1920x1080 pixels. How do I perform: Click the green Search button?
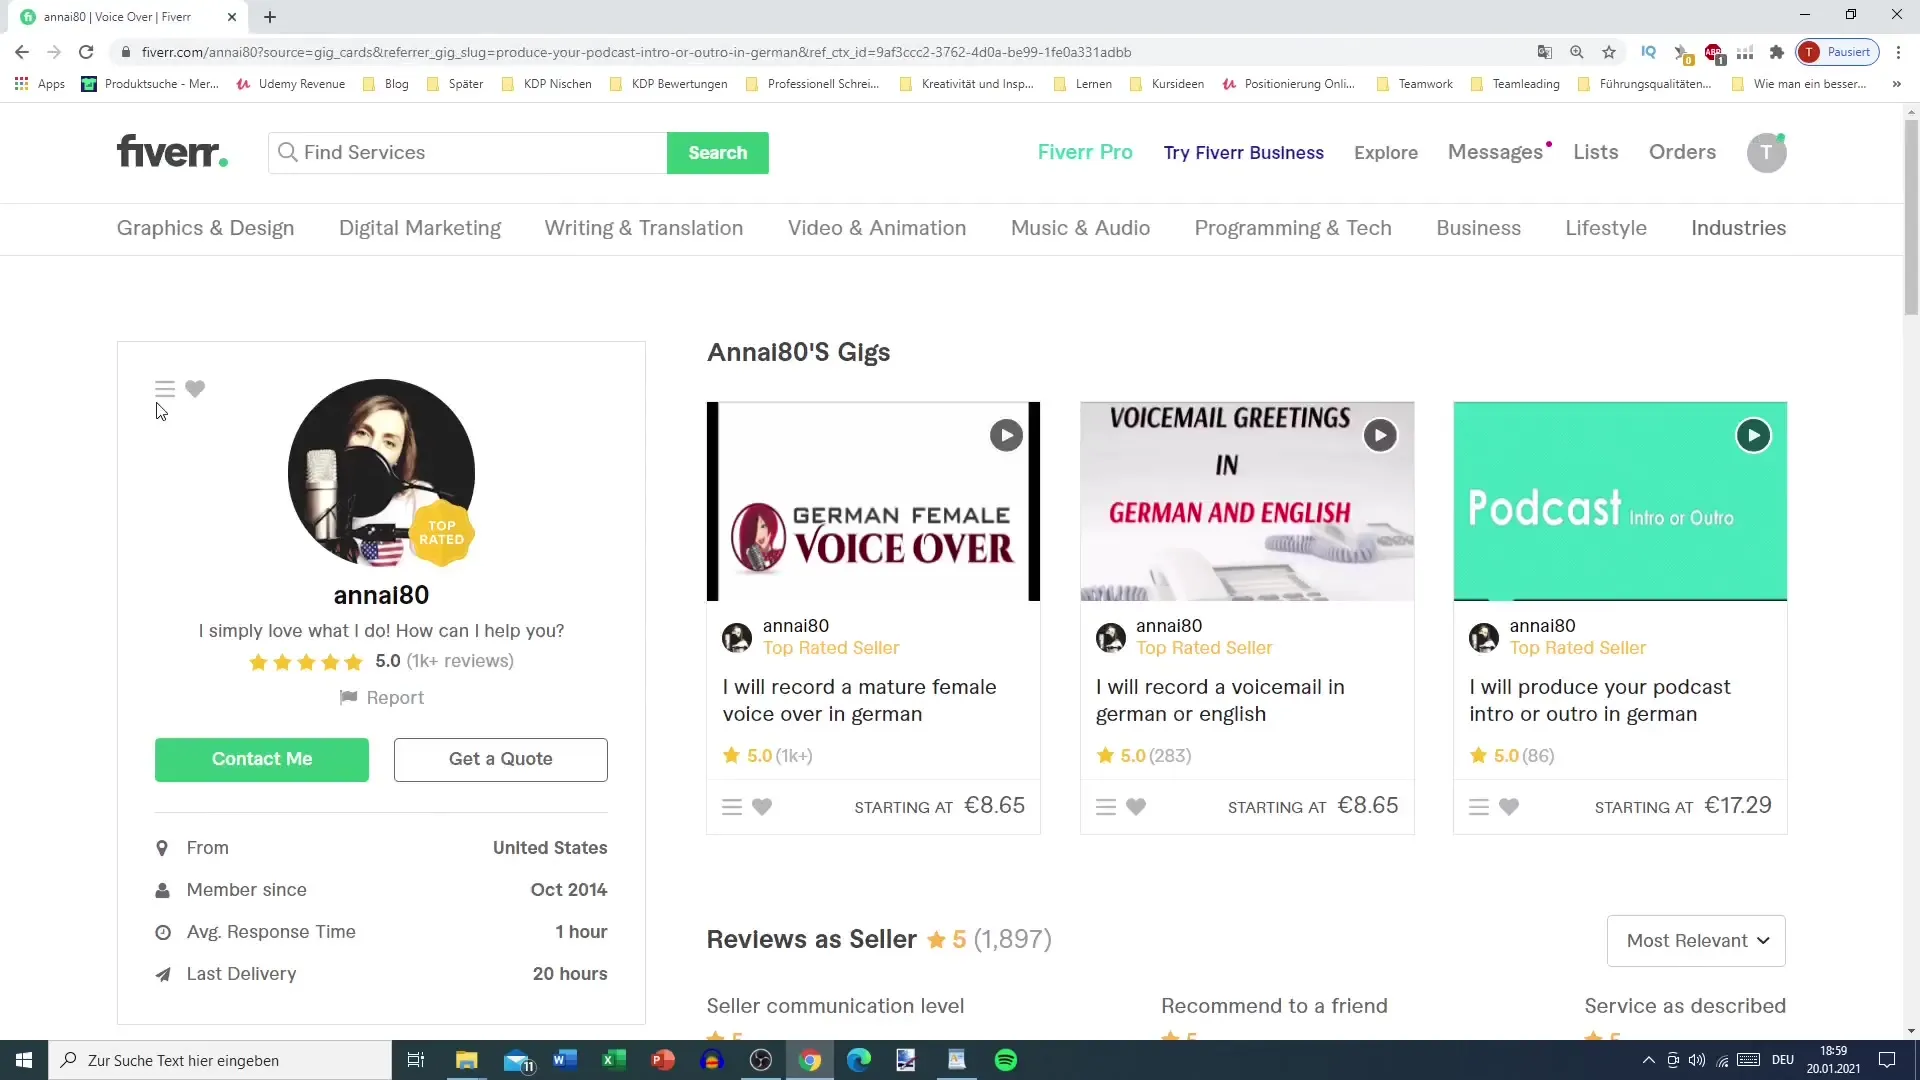click(717, 153)
